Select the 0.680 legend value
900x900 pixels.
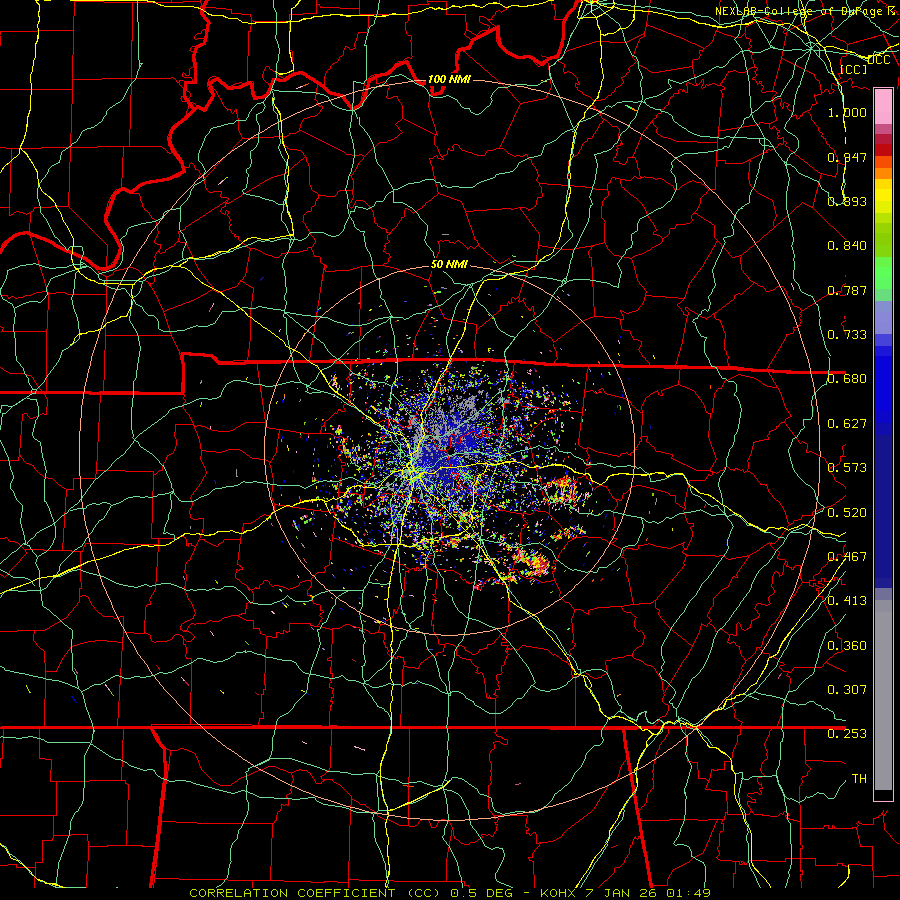click(x=847, y=379)
